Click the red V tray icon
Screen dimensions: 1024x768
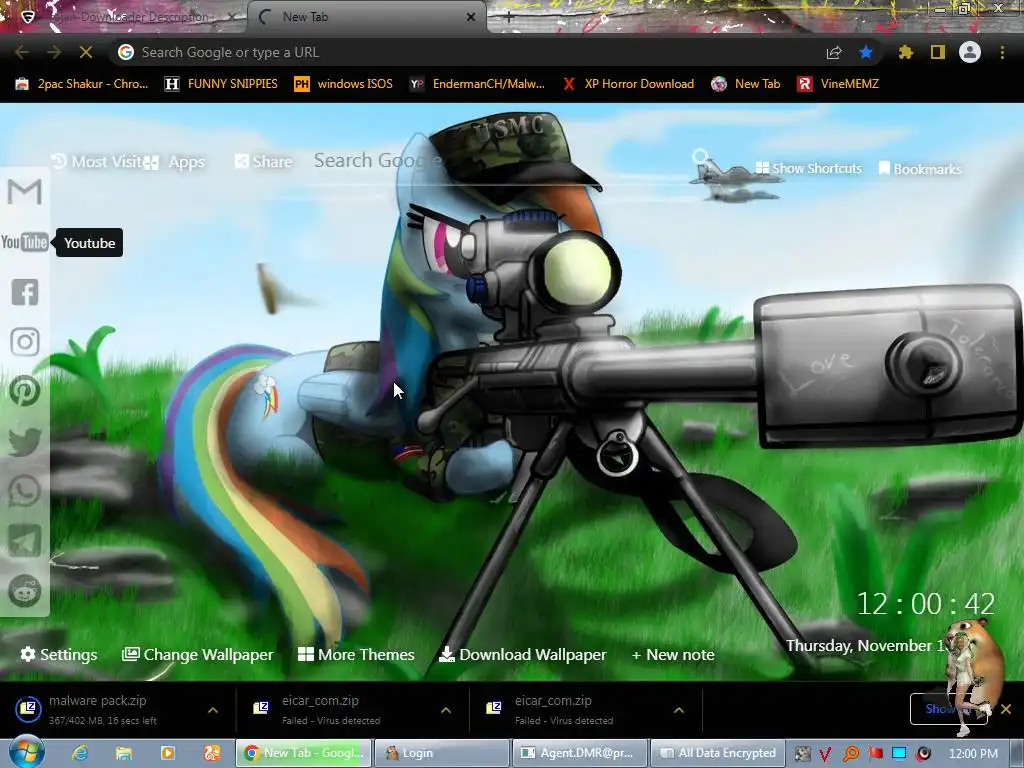tap(825, 754)
